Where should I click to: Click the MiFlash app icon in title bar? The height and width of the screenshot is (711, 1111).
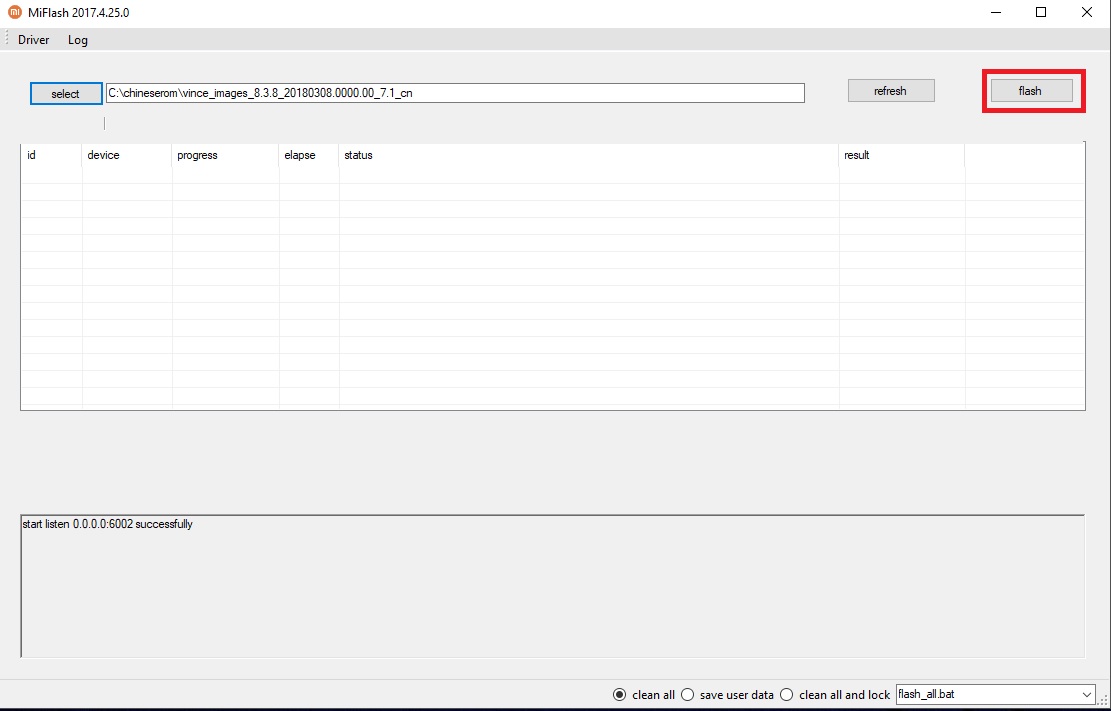pos(14,13)
